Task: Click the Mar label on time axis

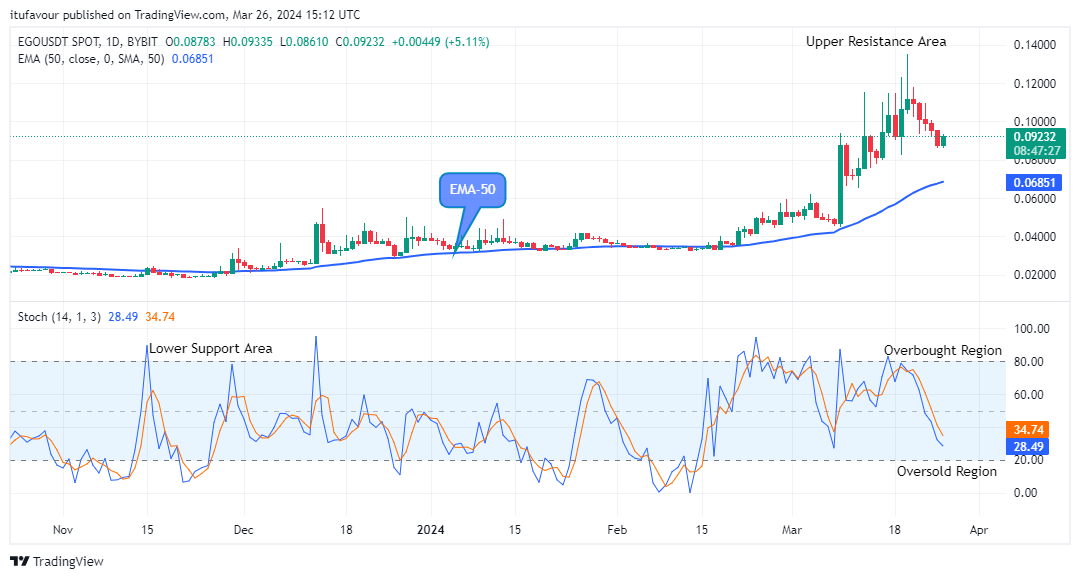Action: (792, 529)
